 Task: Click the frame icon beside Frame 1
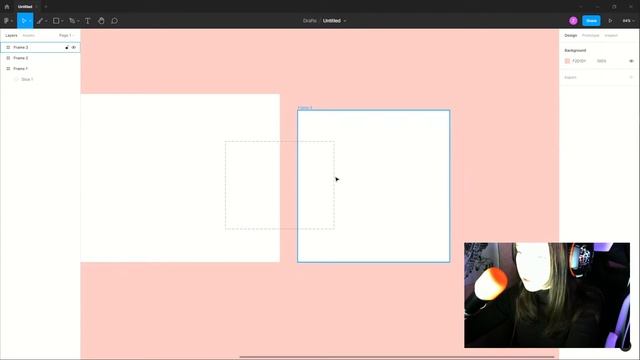pos(8,69)
